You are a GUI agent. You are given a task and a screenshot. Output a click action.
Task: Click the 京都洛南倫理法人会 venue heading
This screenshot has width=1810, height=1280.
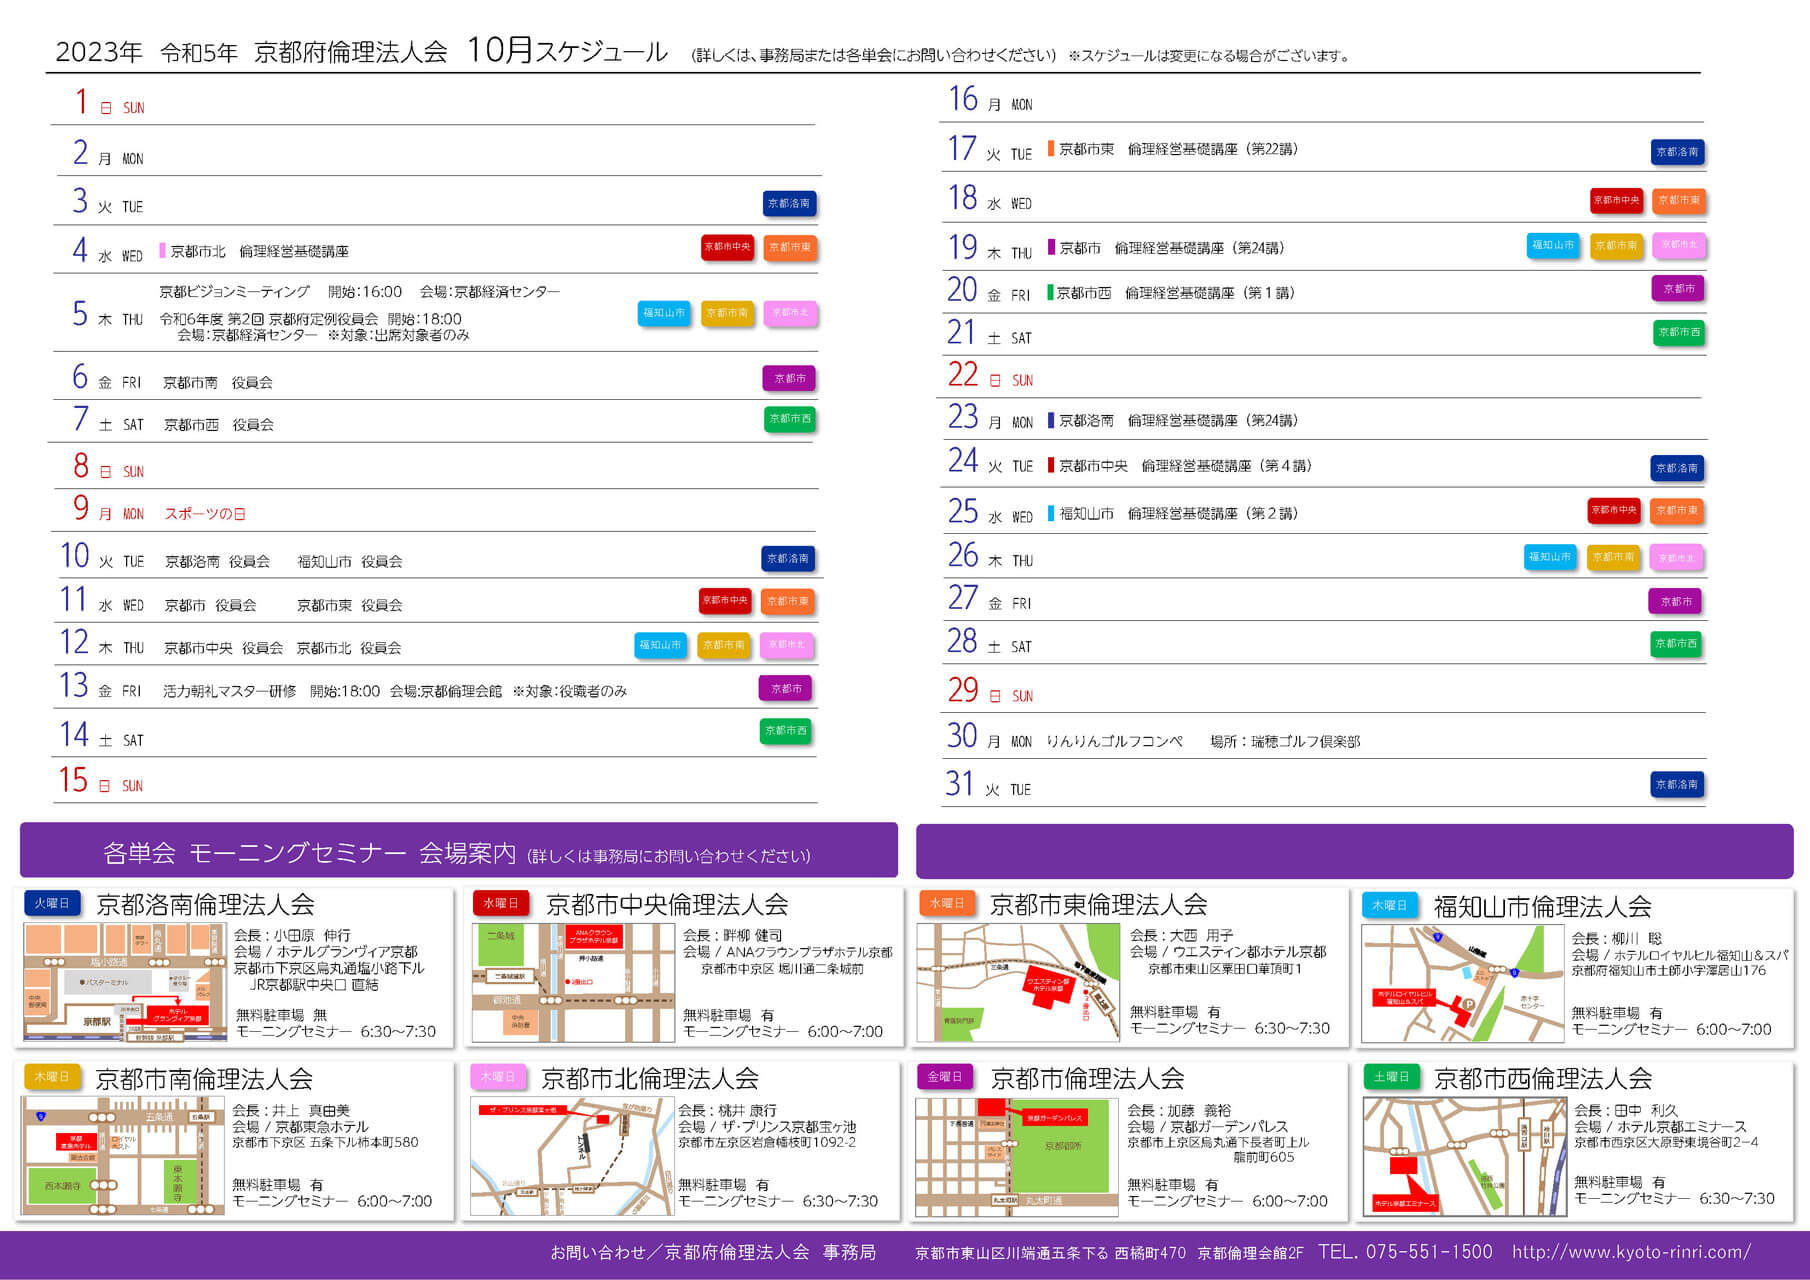[205, 905]
